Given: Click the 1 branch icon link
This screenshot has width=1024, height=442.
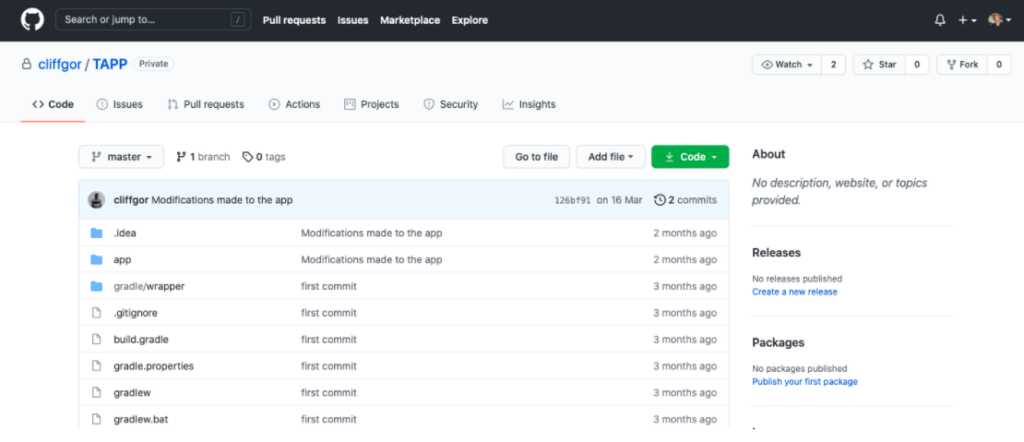Looking at the screenshot, I should point(182,157).
